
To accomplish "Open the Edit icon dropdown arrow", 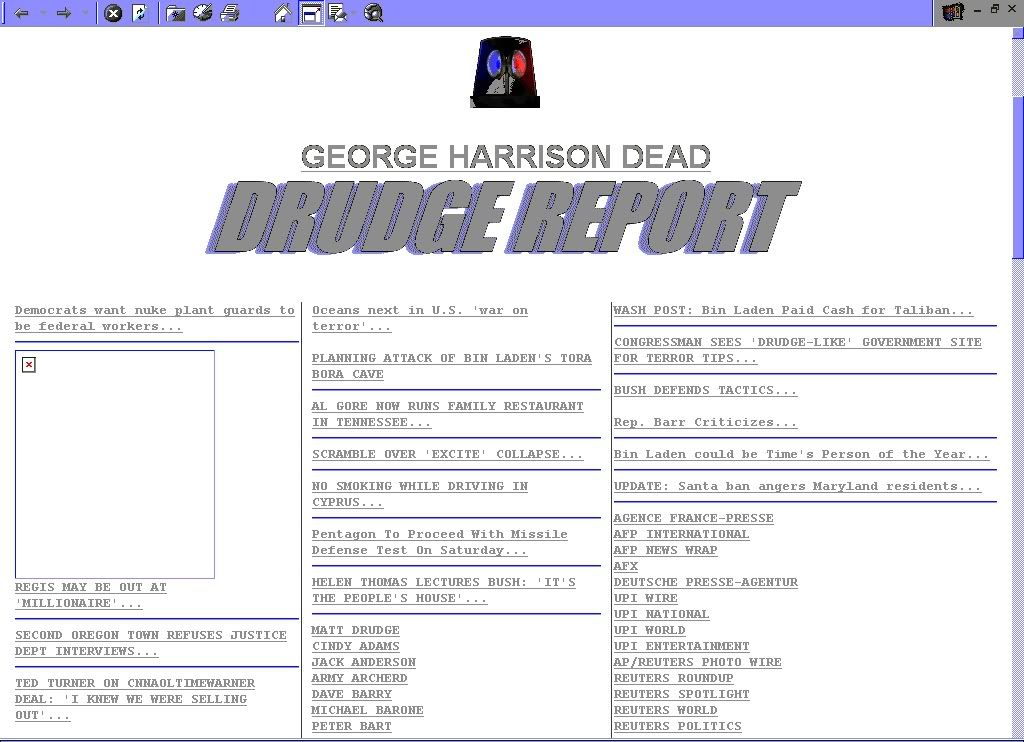I will (354, 13).
